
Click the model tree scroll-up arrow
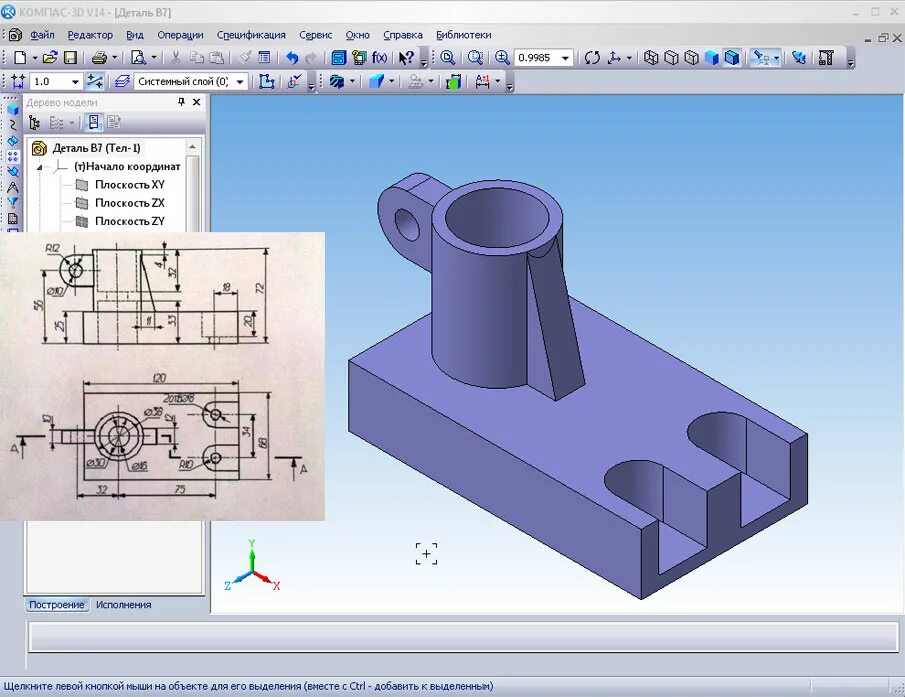coord(192,147)
